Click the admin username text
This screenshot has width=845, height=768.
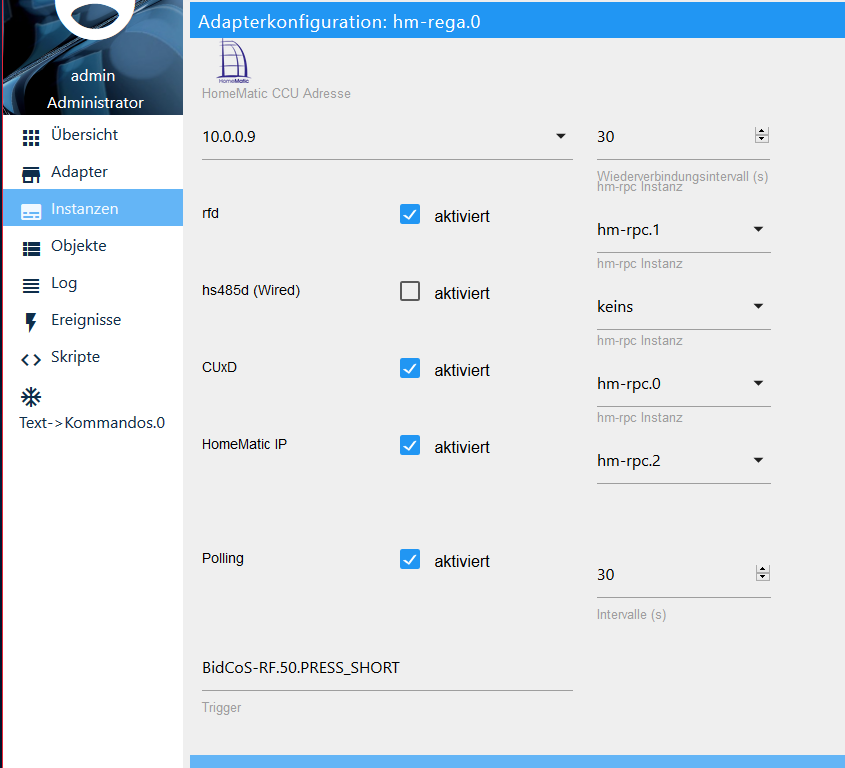point(93,76)
